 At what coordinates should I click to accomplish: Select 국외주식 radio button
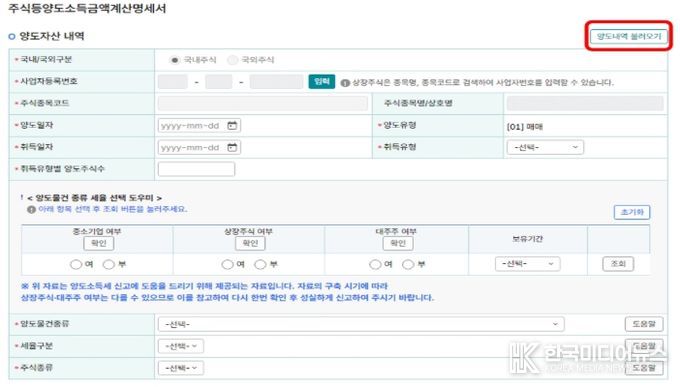[x=232, y=60]
